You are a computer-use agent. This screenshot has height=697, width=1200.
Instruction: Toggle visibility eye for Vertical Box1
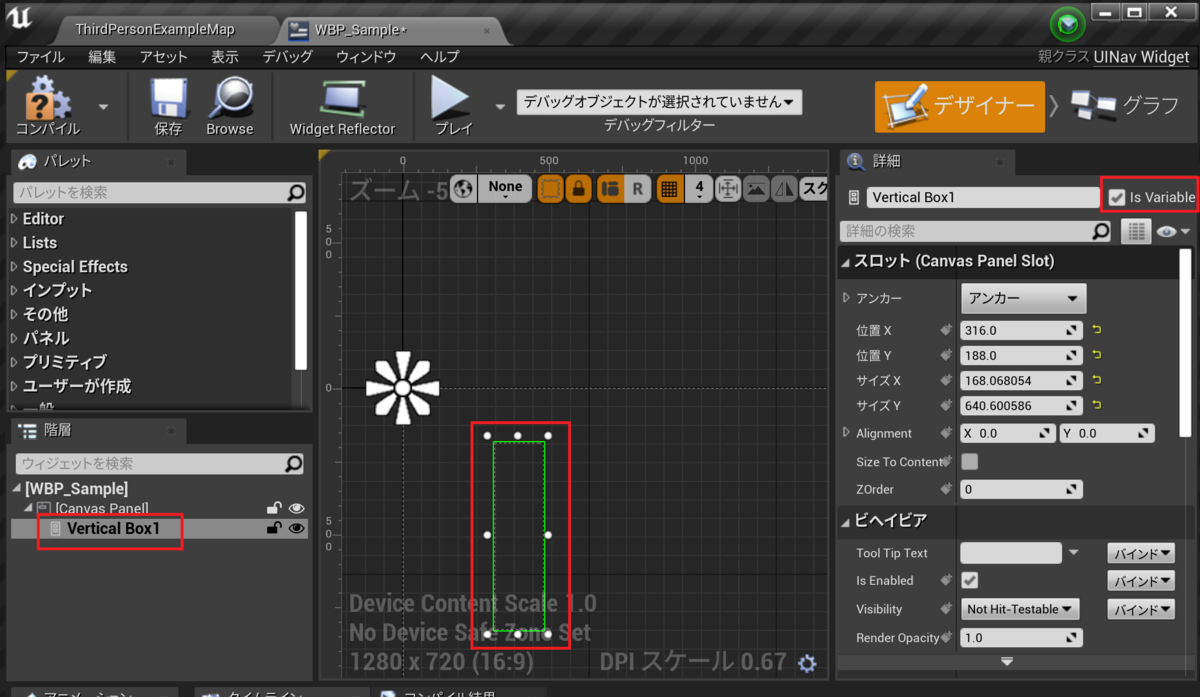pyautogui.click(x=296, y=529)
